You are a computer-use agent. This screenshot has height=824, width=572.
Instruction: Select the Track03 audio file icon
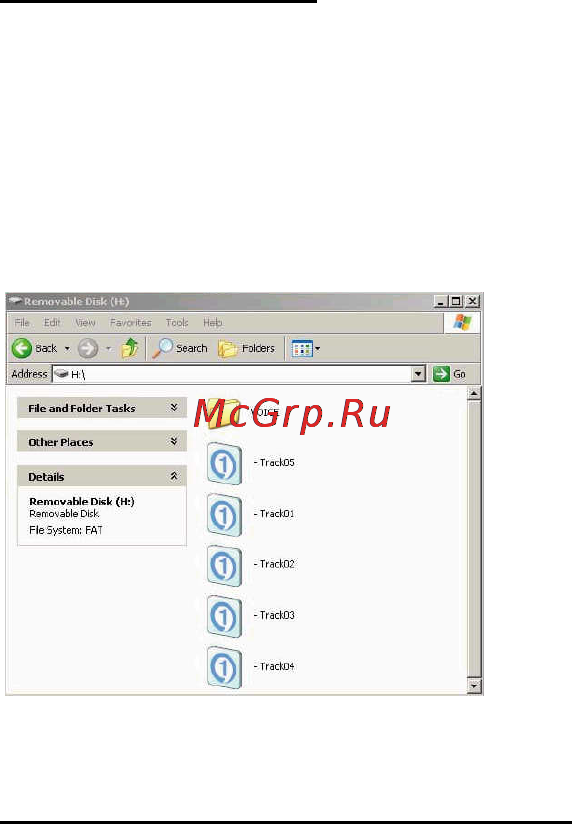tap(224, 616)
